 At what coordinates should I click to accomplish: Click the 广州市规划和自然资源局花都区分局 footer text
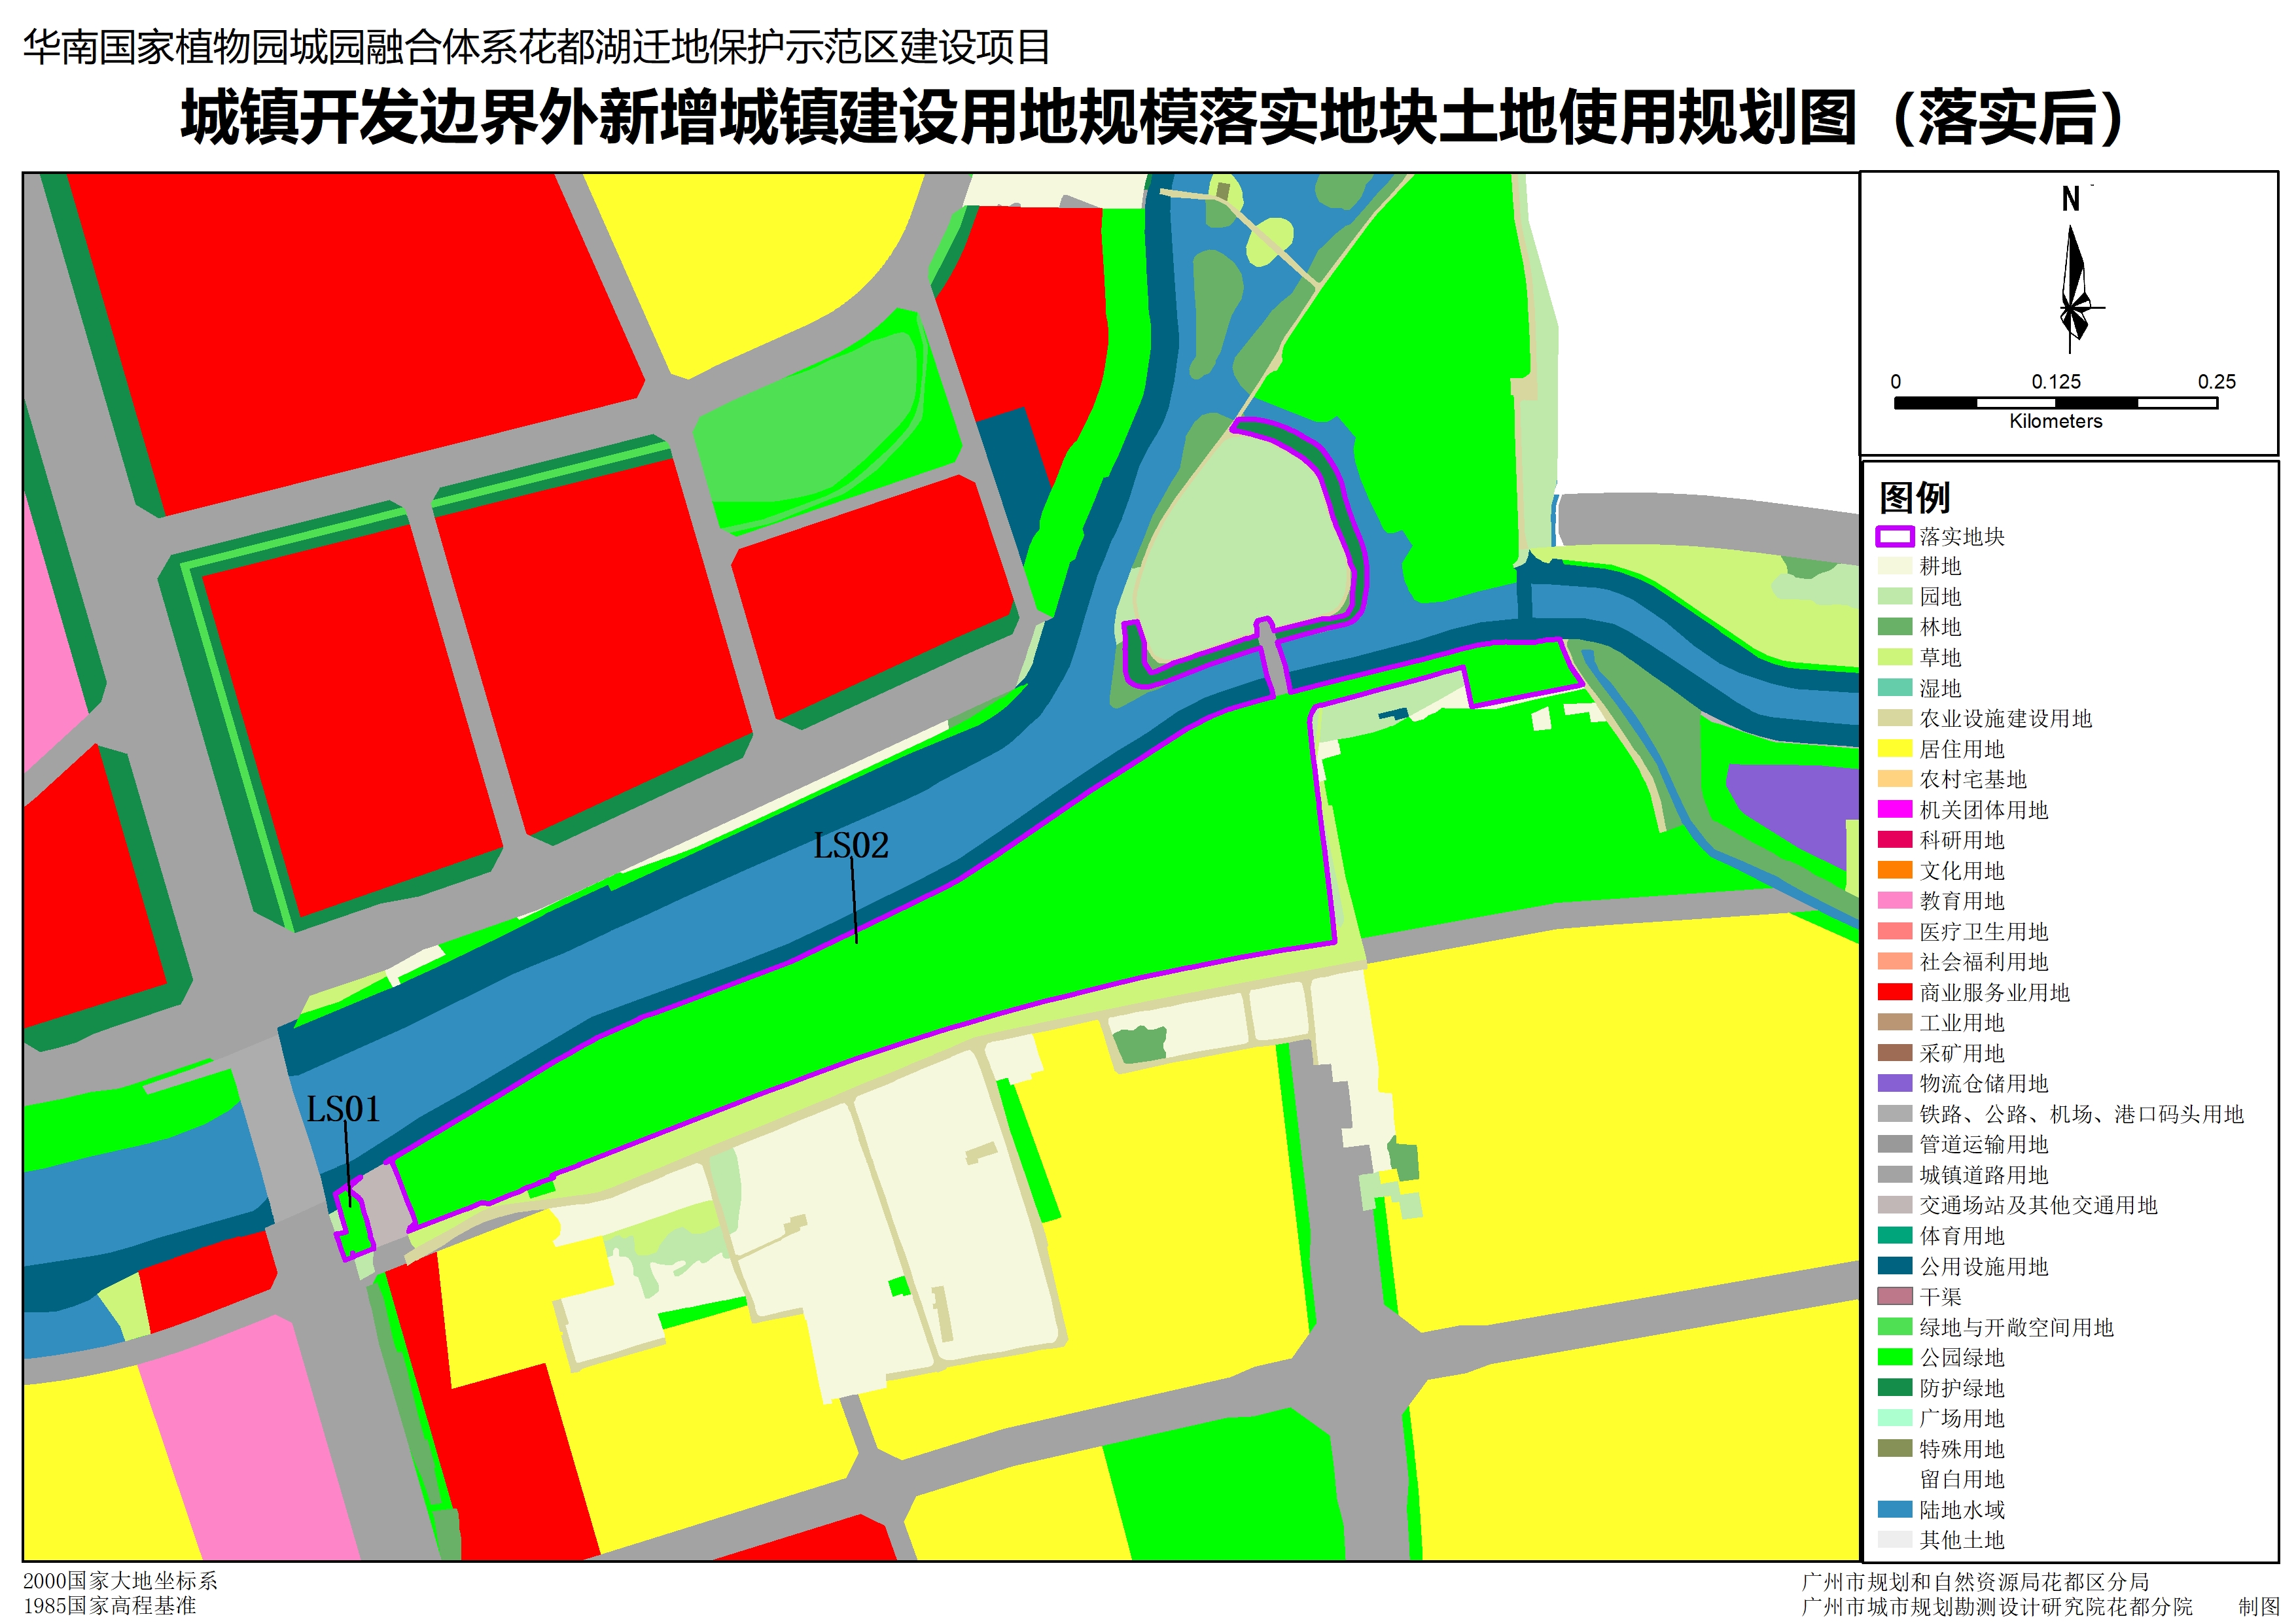pyautogui.click(x=1975, y=1582)
